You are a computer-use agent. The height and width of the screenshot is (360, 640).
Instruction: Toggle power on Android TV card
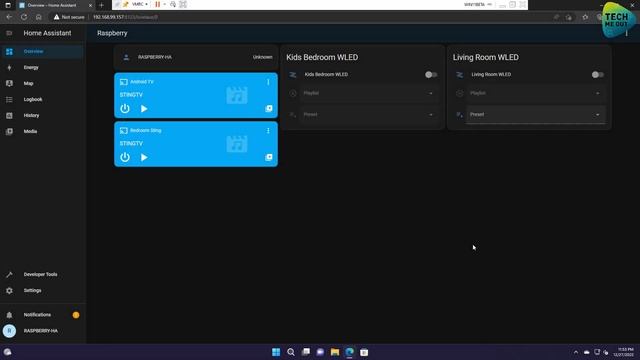[125, 109]
